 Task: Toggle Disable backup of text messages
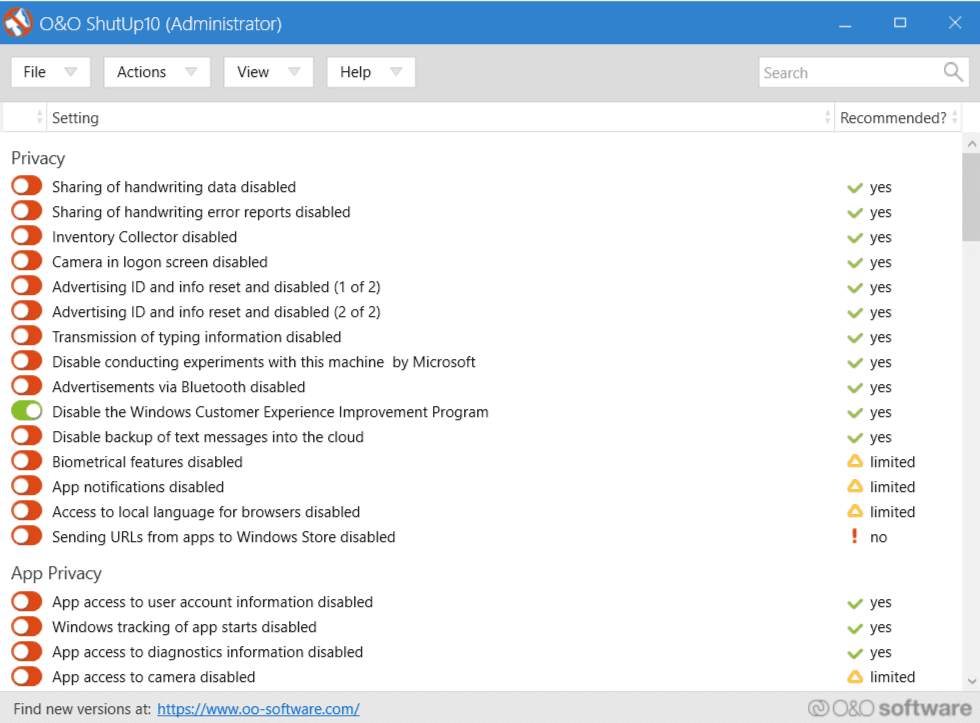[x=26, y=436]
